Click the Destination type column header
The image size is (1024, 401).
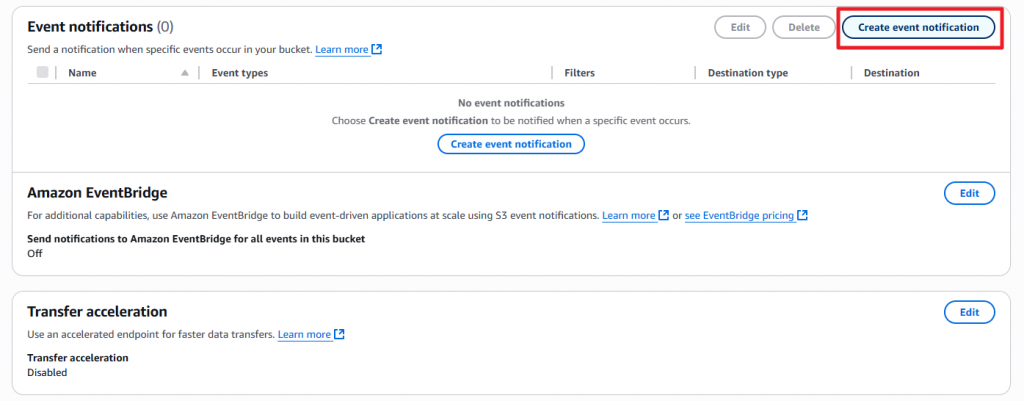tap(747, 73)
